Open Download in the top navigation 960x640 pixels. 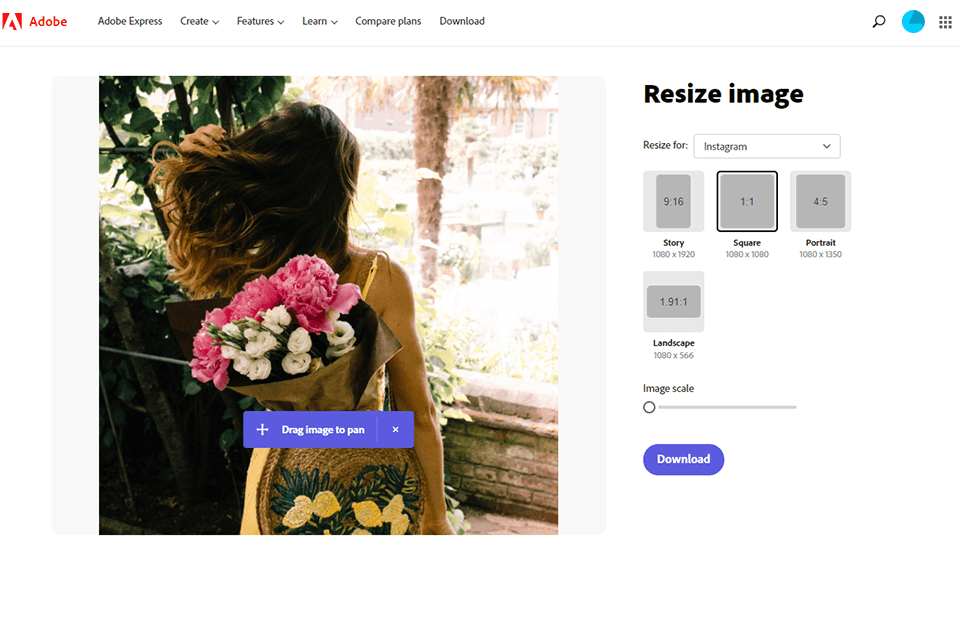pyautogui.click(x=462, y=21)
